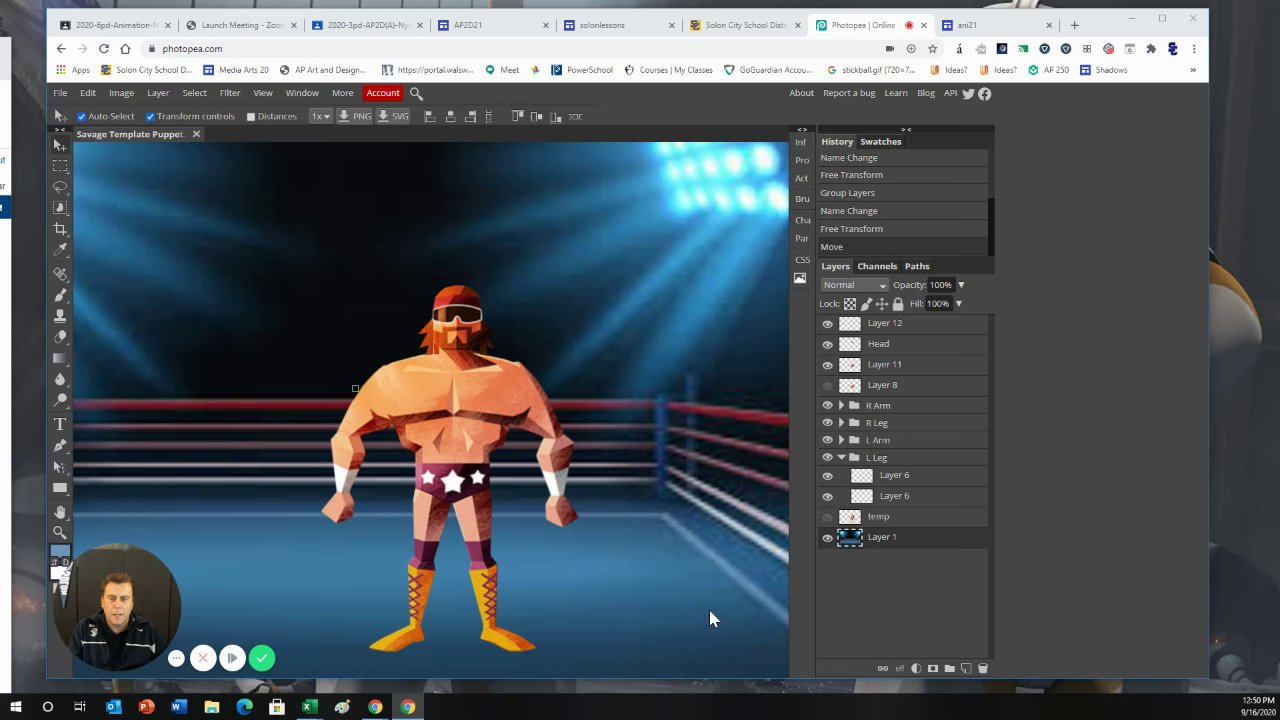Select the Type tool
This screenshot has width=1280, height=720.
[60, 424]
